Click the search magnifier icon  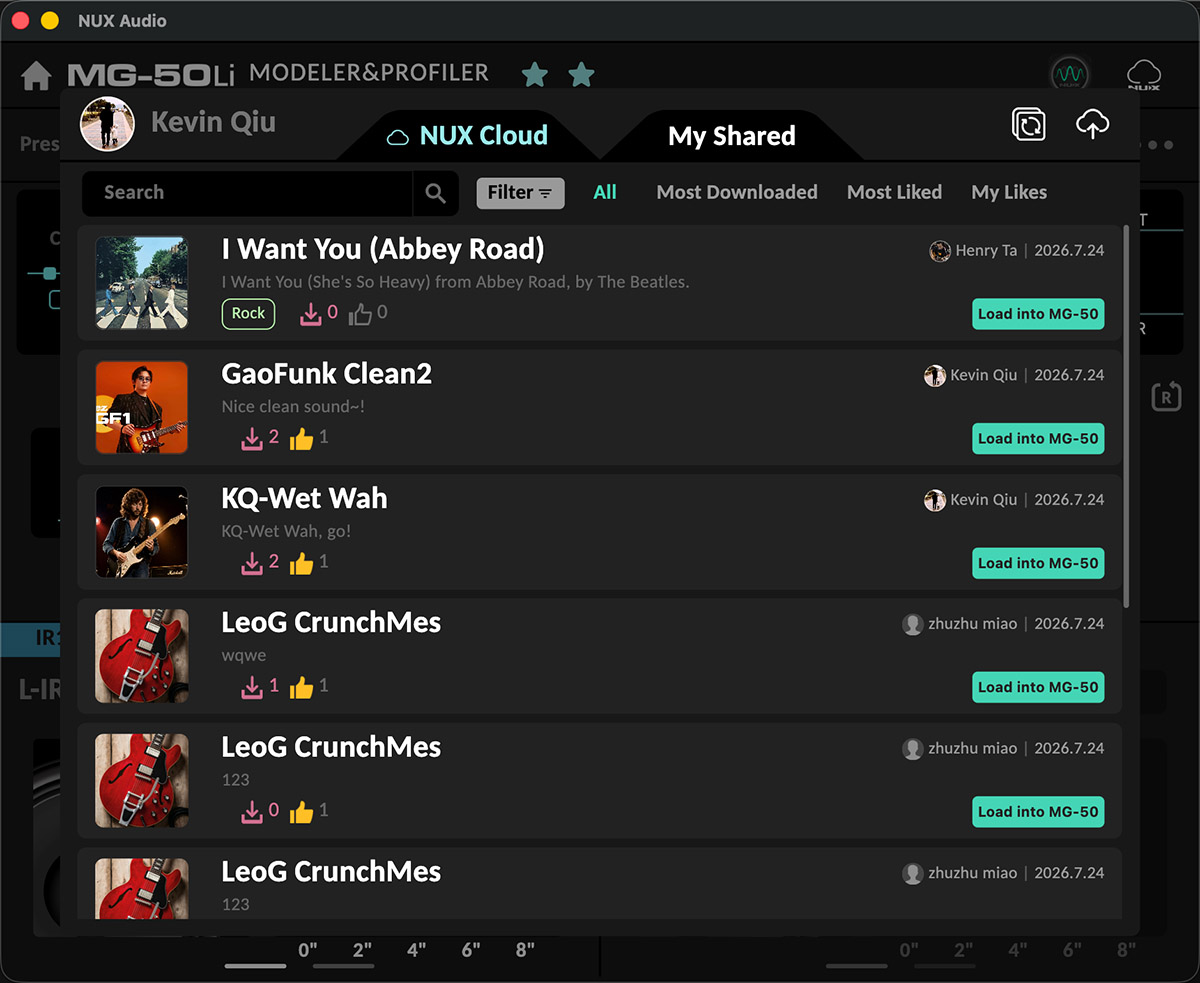tap(436, 193)
